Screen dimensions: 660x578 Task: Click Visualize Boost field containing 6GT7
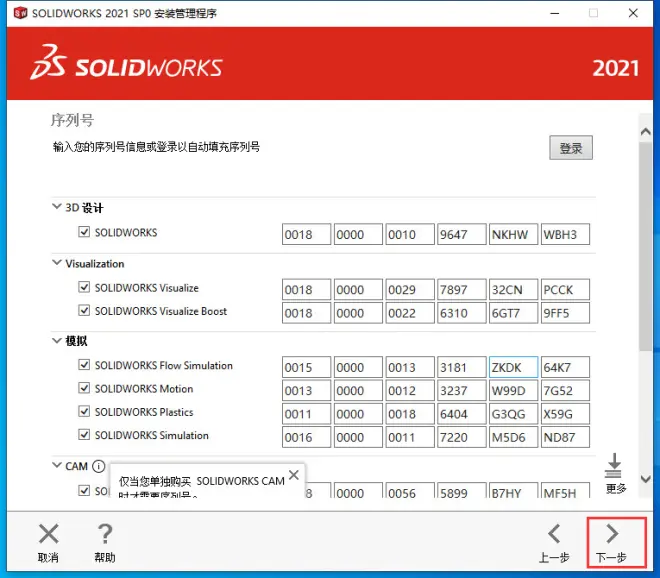click(514, 313)
